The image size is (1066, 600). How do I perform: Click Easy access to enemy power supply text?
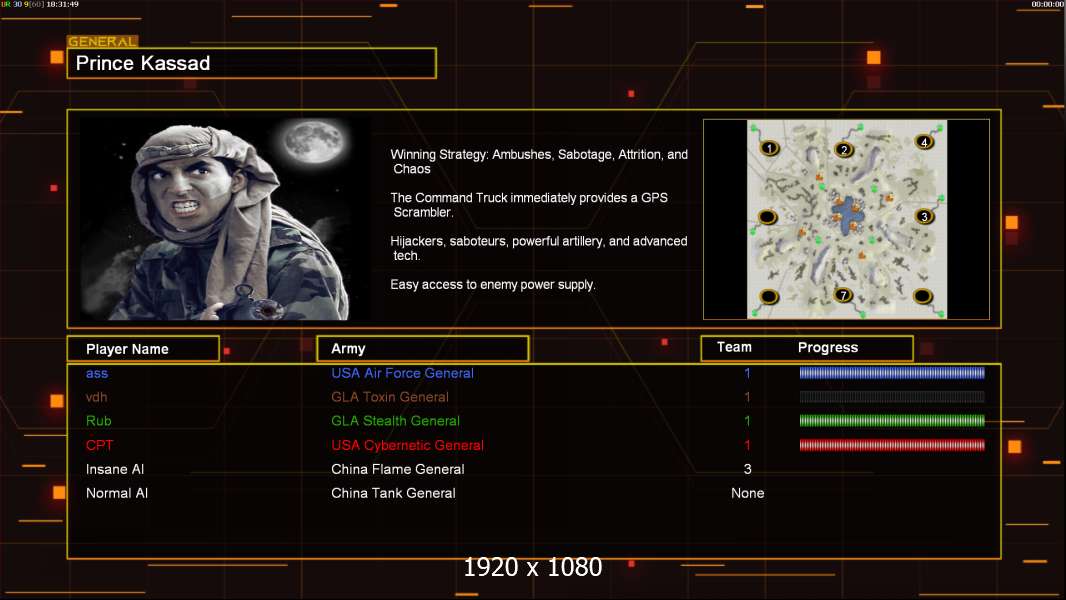493,285
